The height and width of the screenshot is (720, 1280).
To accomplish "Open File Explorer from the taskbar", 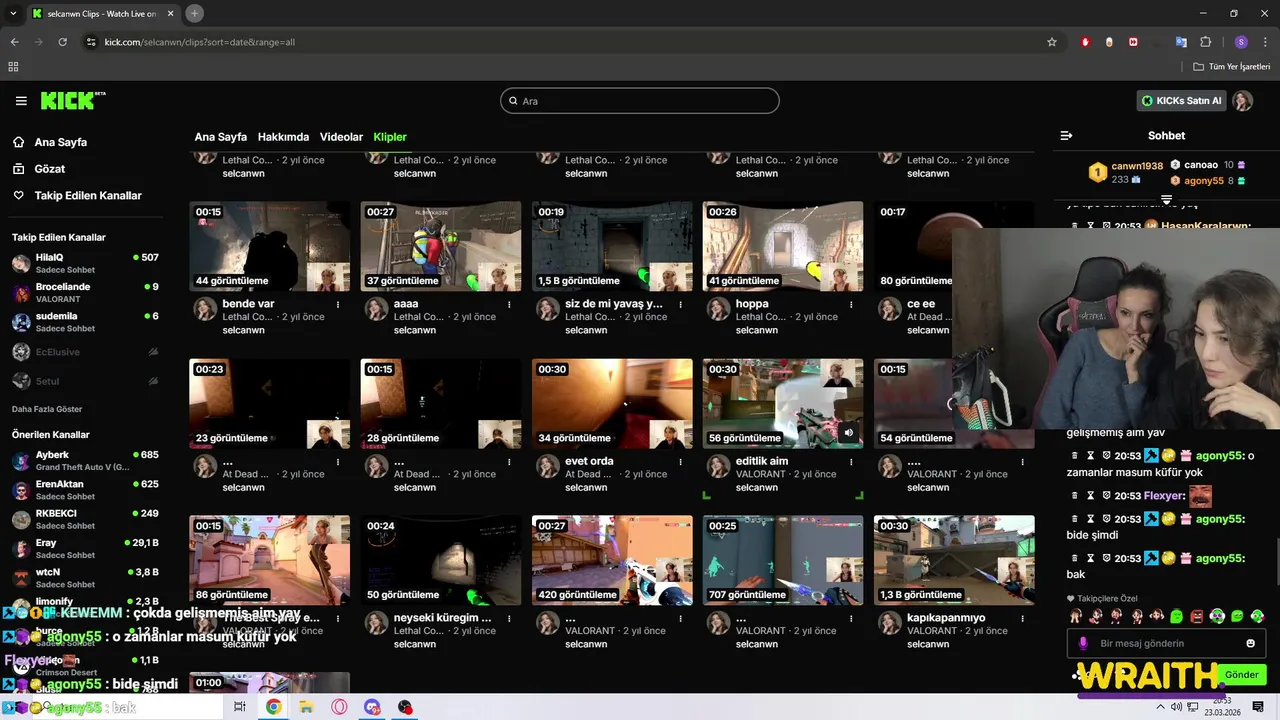I will coord(306,707).
